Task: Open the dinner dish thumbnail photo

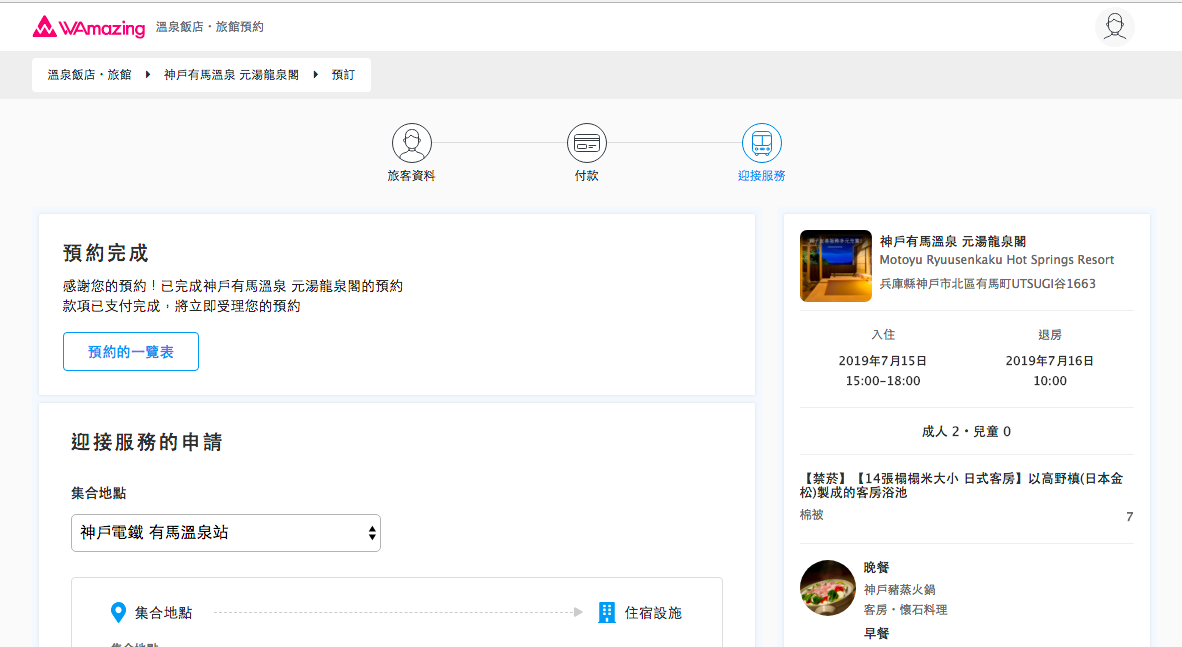Action: click(828, 587)
